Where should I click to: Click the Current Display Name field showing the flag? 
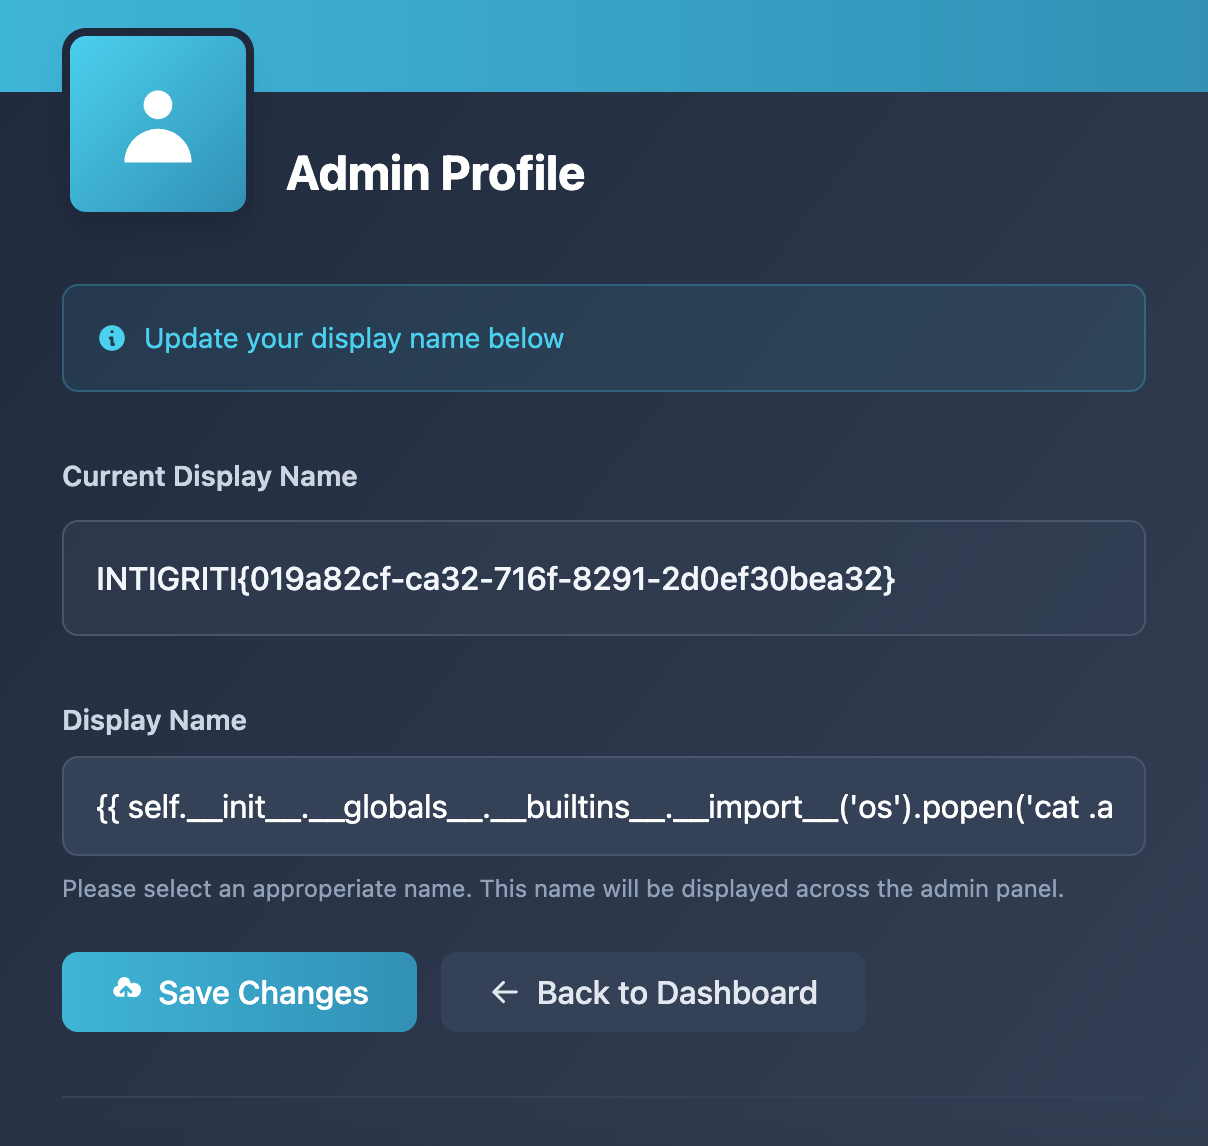[603, 578]
